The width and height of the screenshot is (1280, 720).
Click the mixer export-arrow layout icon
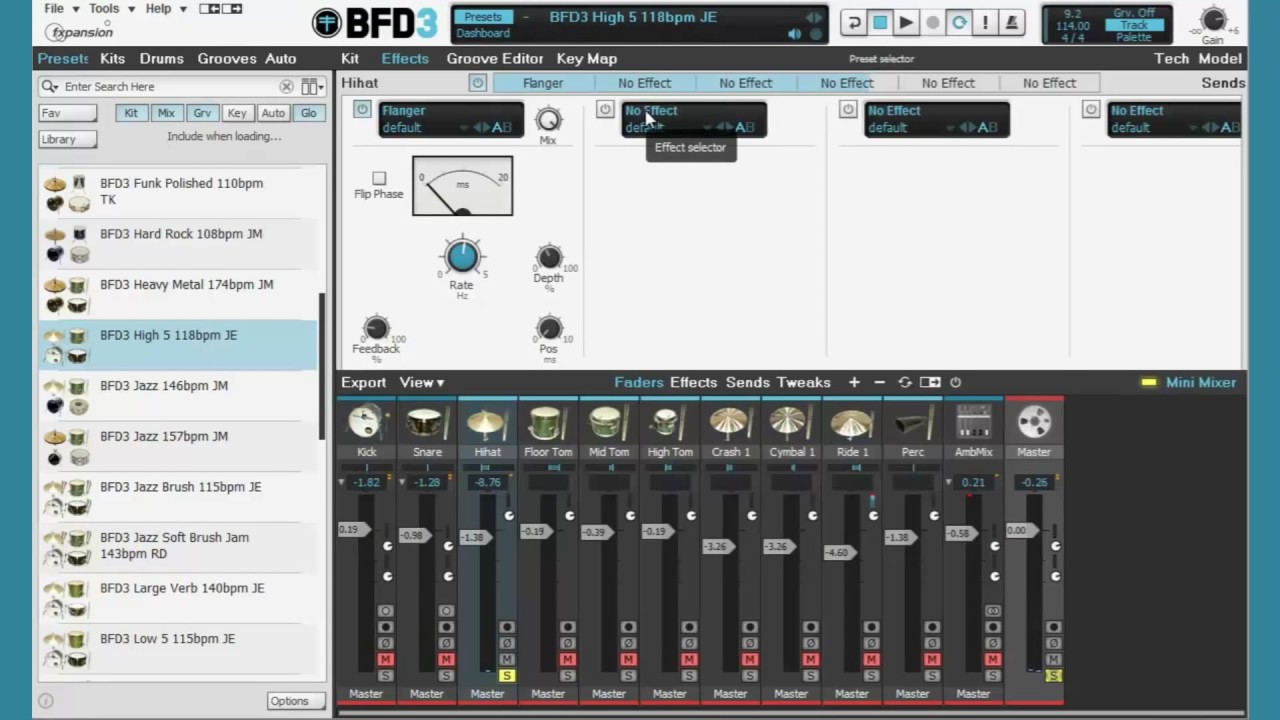930,382
